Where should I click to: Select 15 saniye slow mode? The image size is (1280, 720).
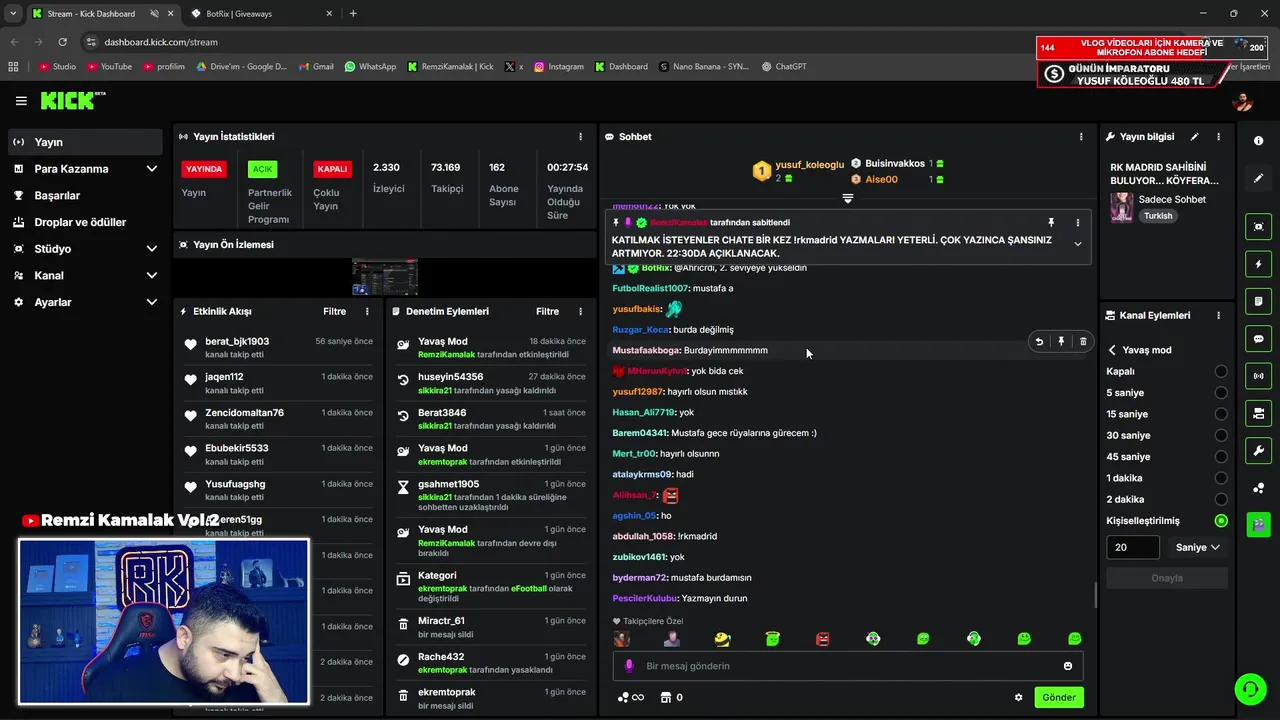[x=1220, y=414]
